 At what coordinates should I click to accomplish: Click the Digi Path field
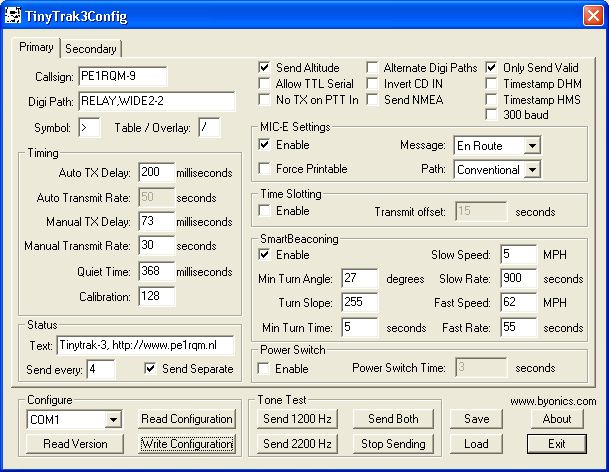tap(157, 101)
